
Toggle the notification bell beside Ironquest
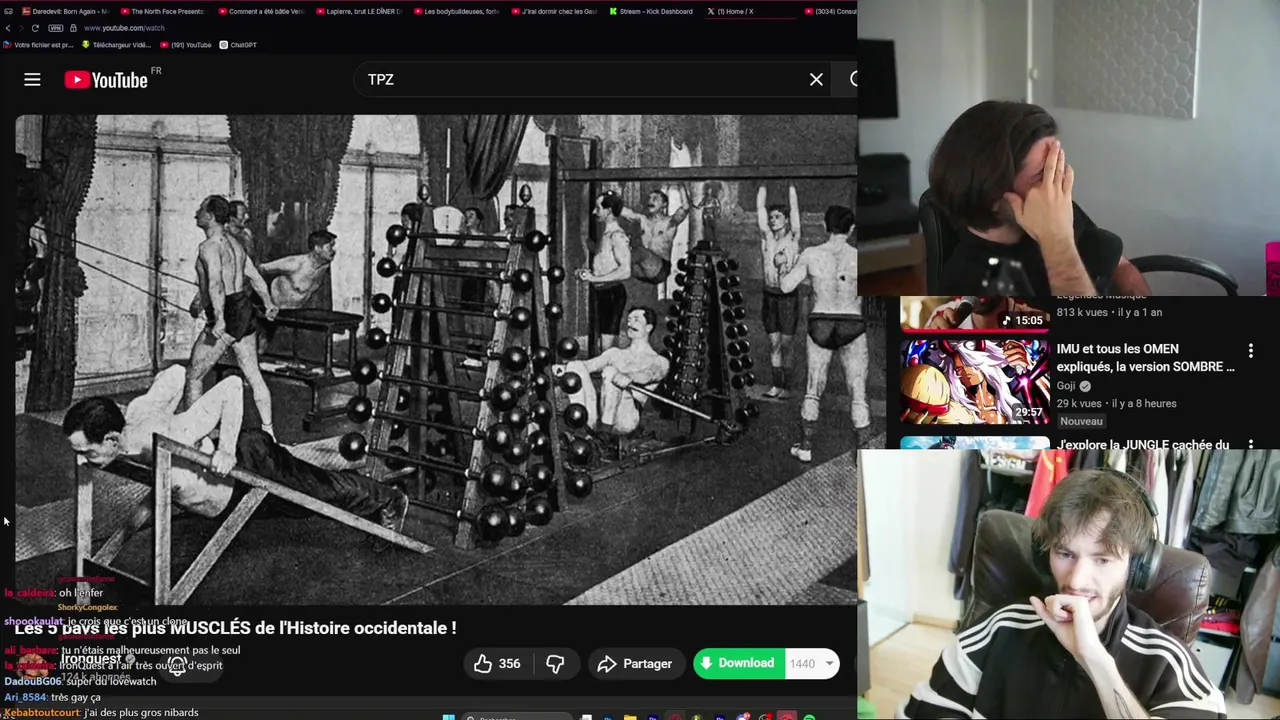pos(177,668)
